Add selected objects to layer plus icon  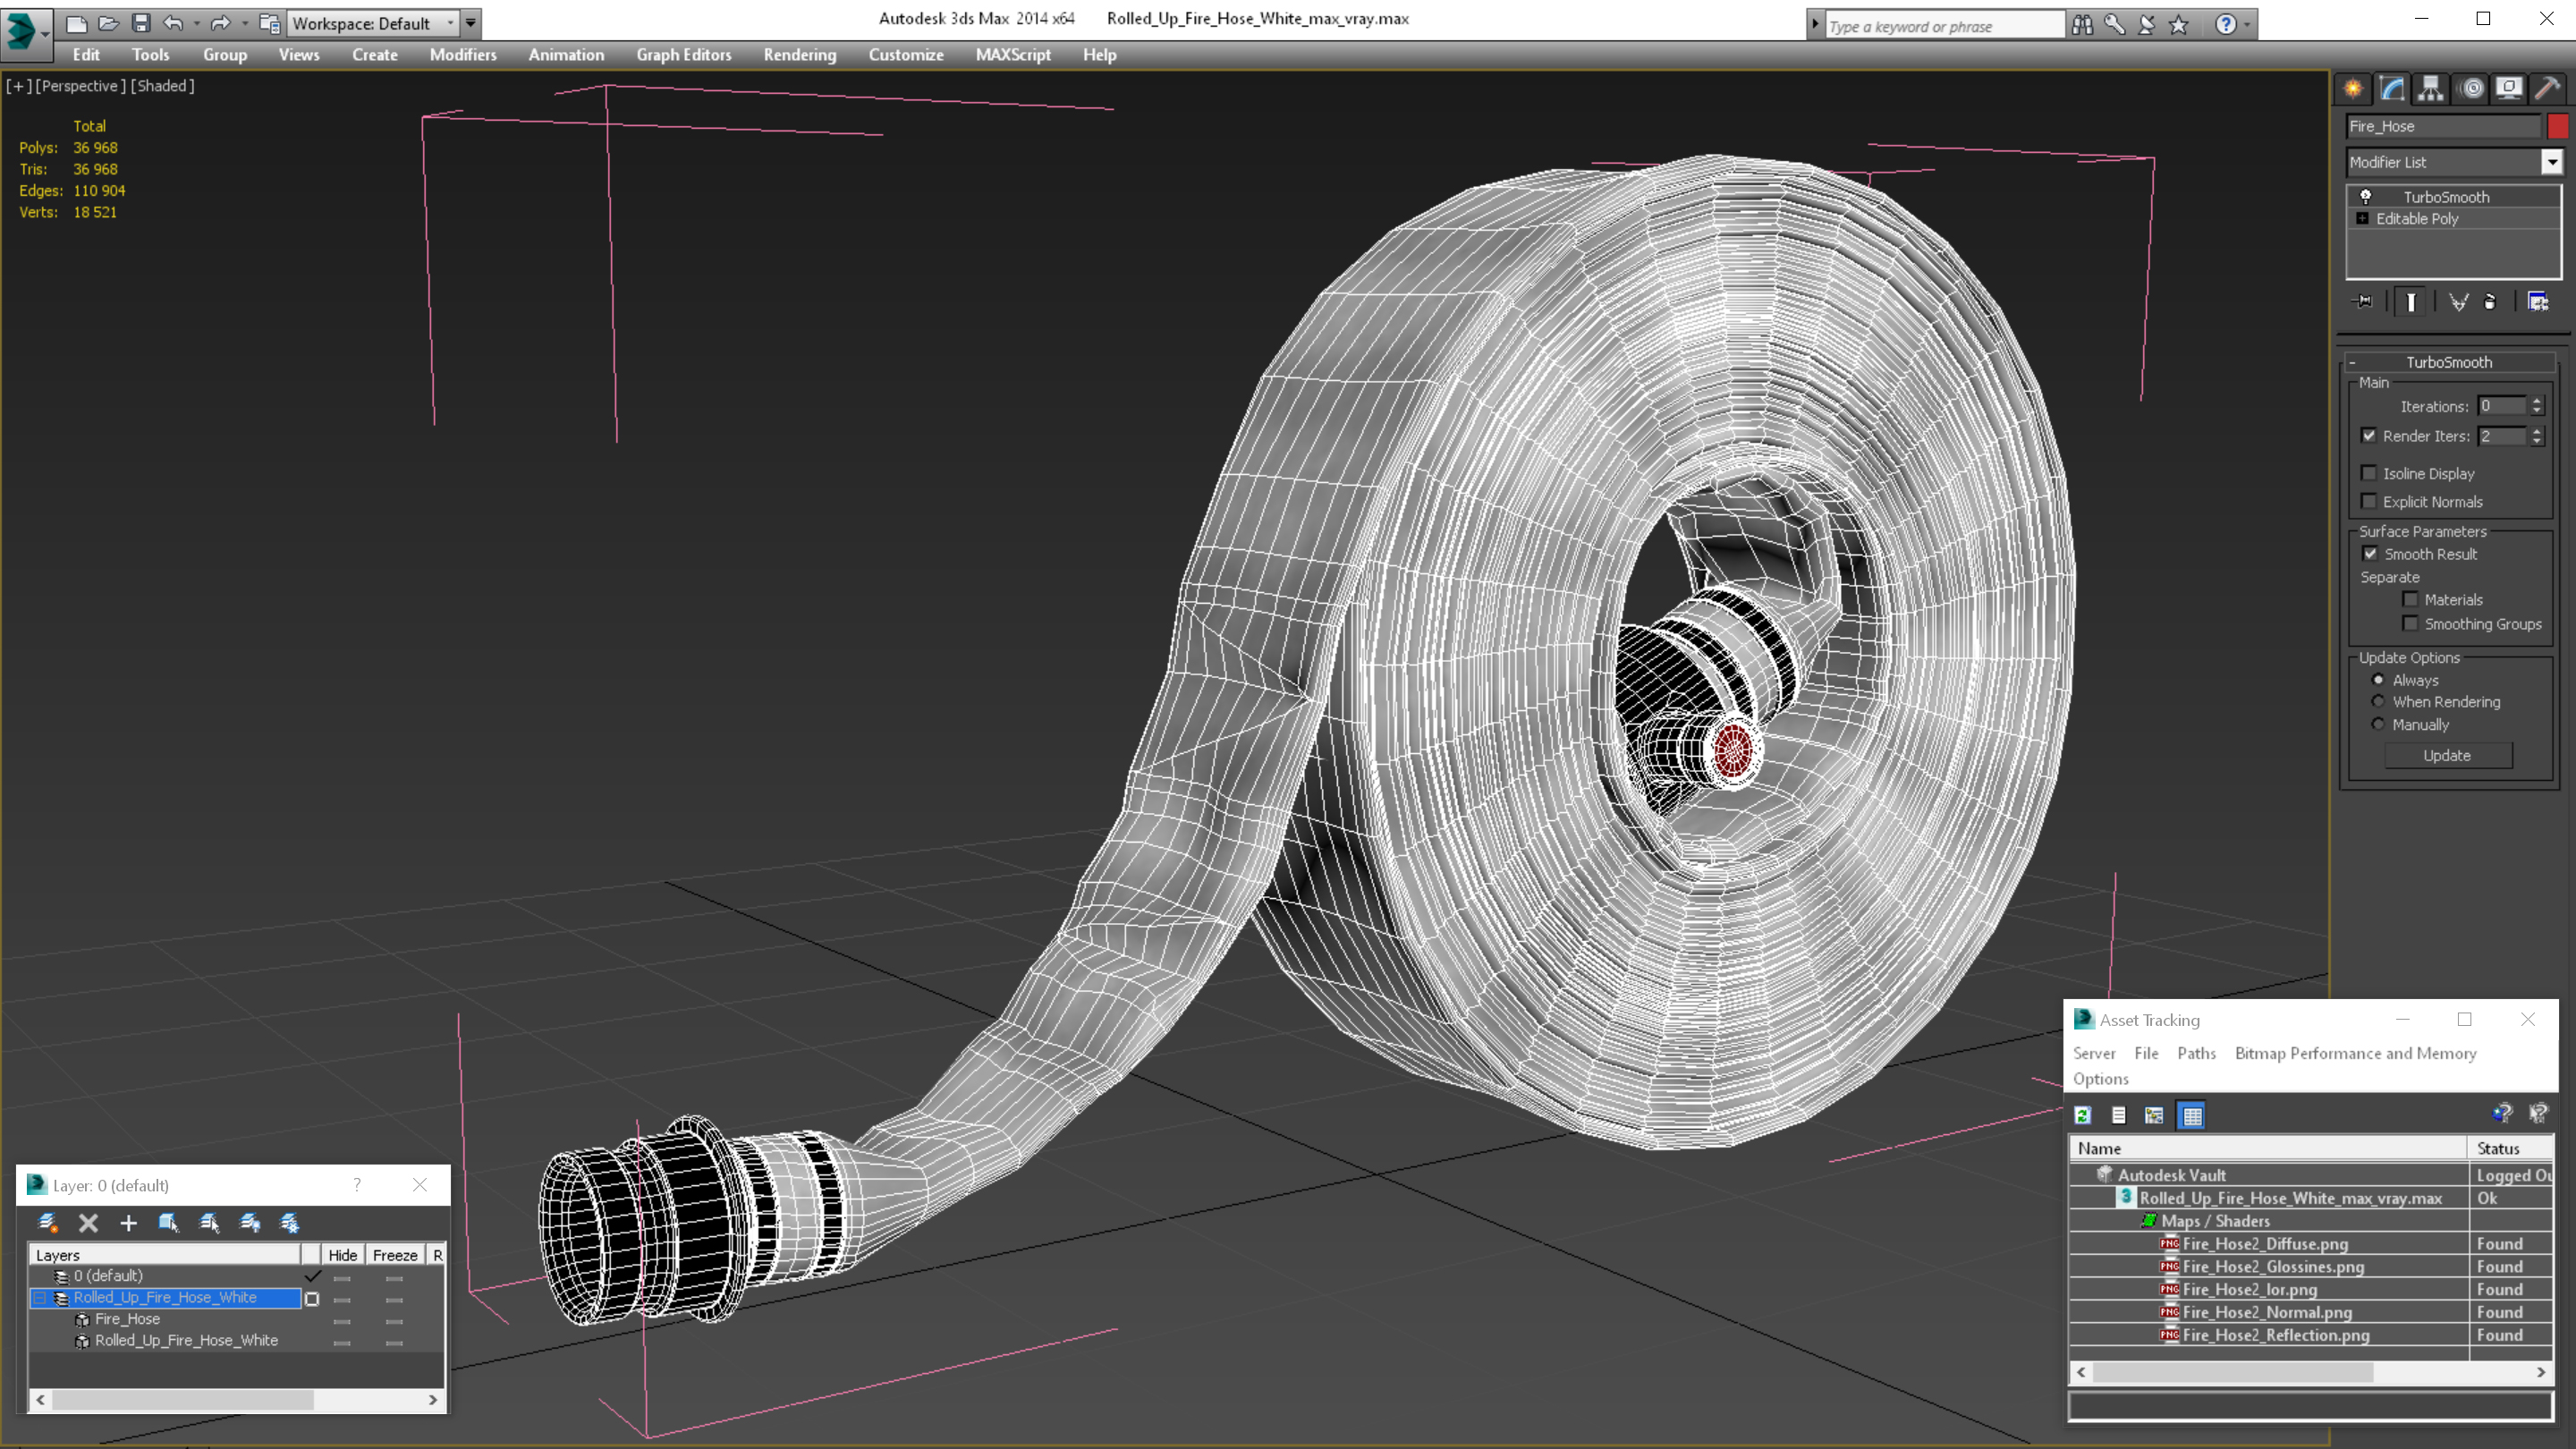coord(128,1222)
